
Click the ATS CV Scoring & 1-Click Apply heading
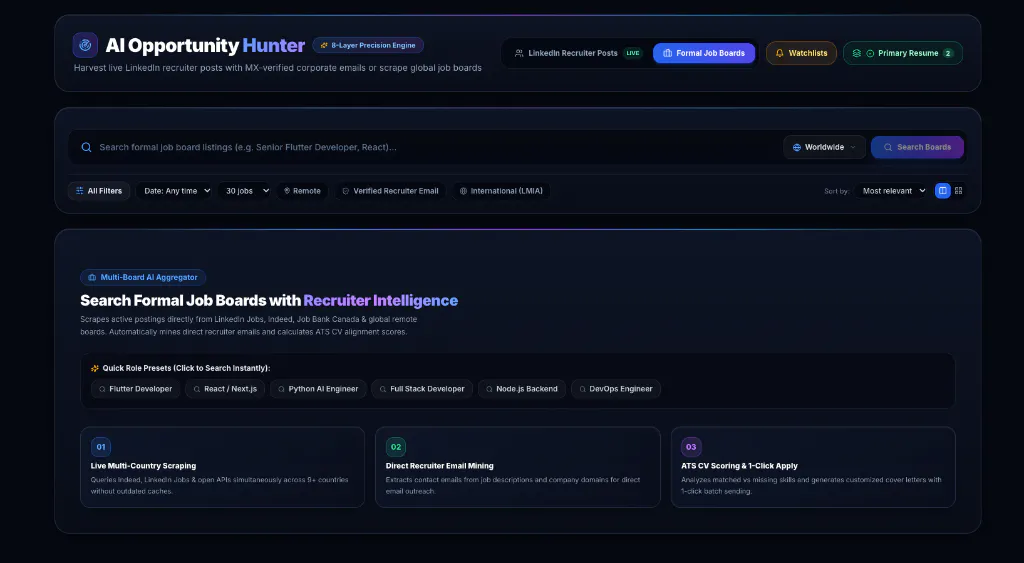(739, 466)
